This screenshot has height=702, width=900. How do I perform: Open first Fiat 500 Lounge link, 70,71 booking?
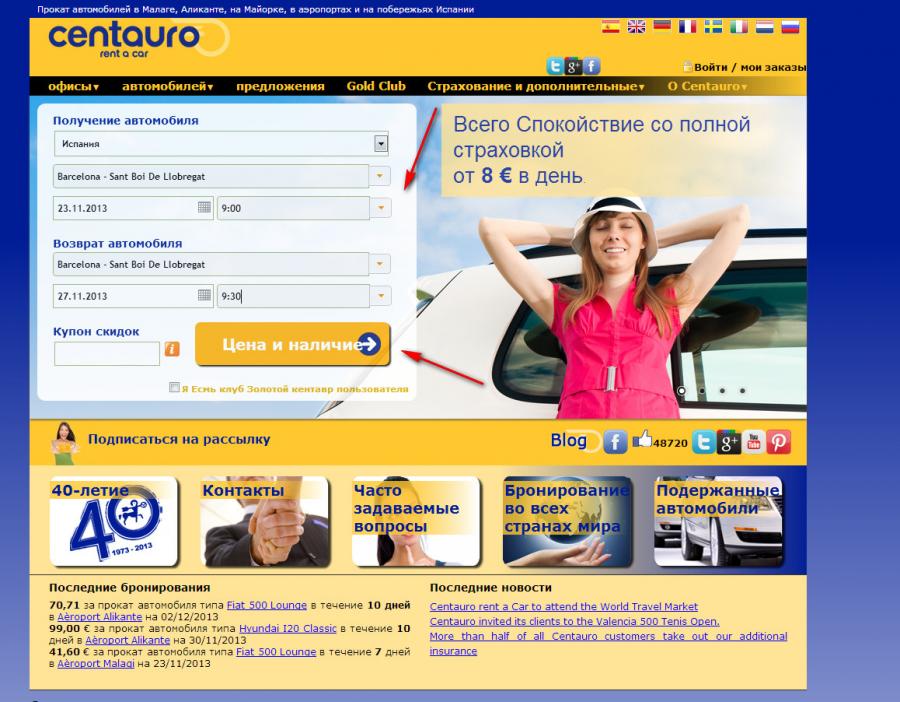tap(267, 605)
